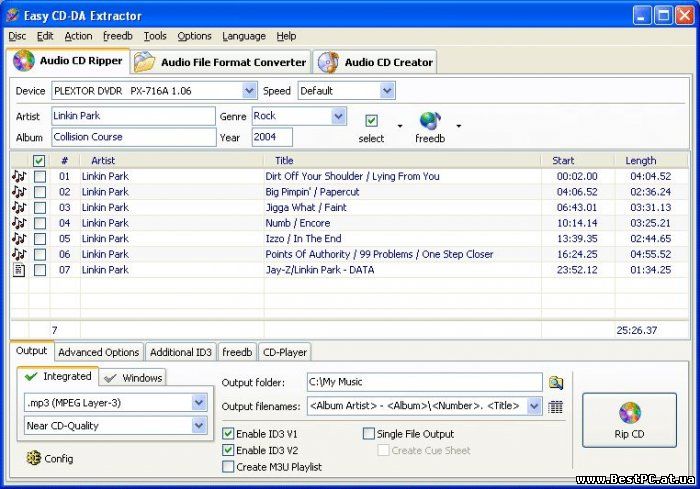The width and height of the screenshot is (700, 489).
Task: Switch to Audio CD Creator tab
Action: [375, 62]
